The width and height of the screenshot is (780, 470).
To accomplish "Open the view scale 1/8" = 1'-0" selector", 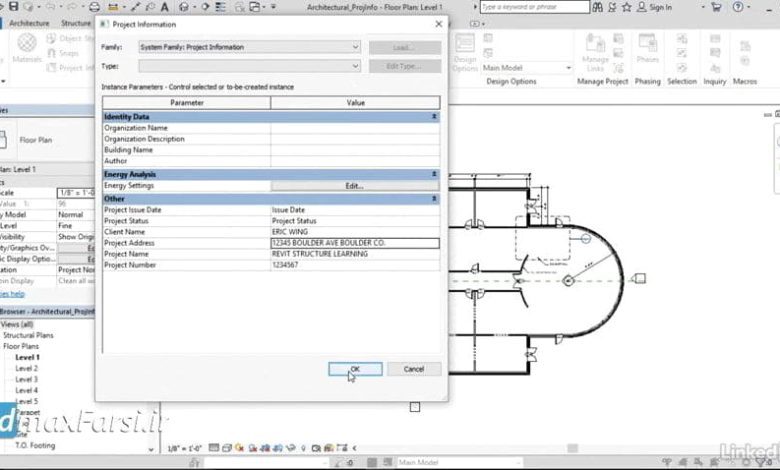I will [x=184, y=448].
